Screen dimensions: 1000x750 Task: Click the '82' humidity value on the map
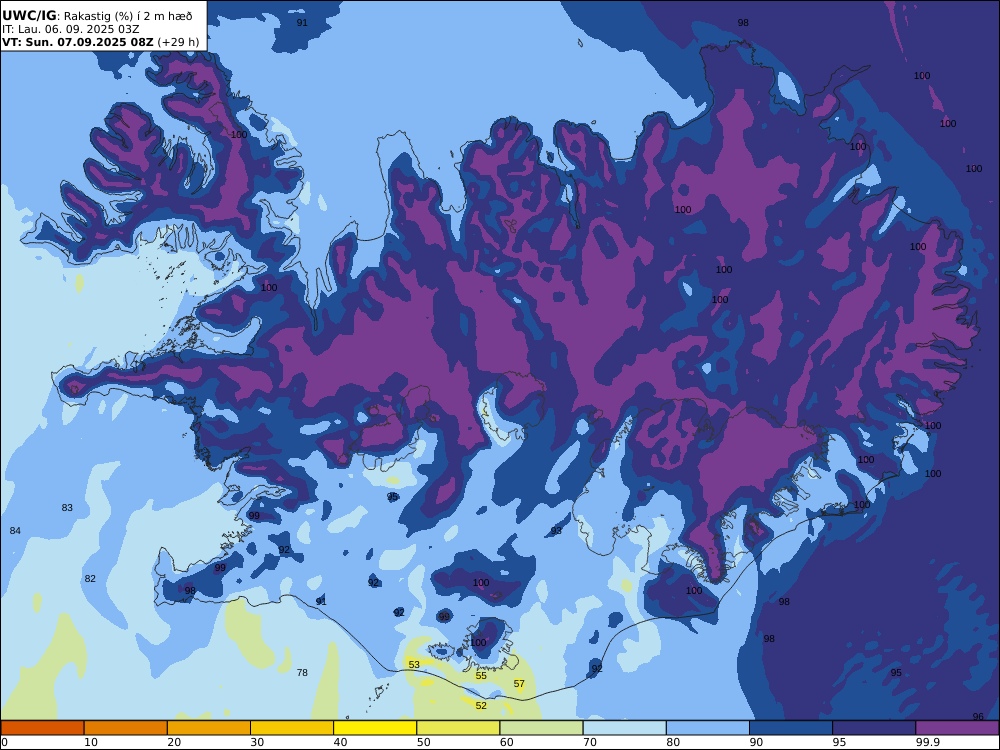pos(90,578)
